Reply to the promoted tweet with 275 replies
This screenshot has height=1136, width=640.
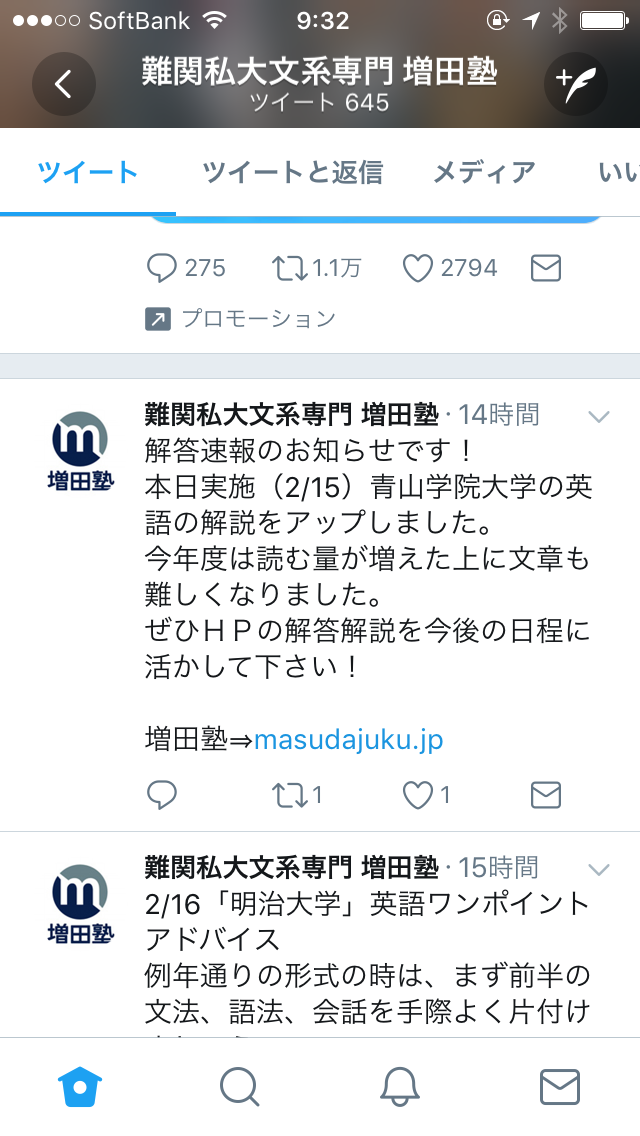186,268
